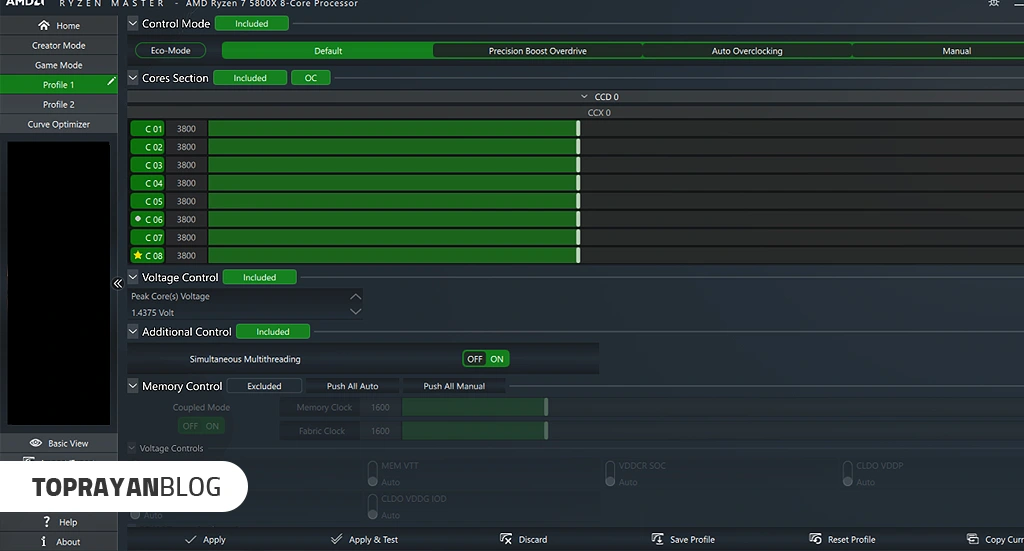Toggle Control Mode Included button

click(x=251, y=24)
